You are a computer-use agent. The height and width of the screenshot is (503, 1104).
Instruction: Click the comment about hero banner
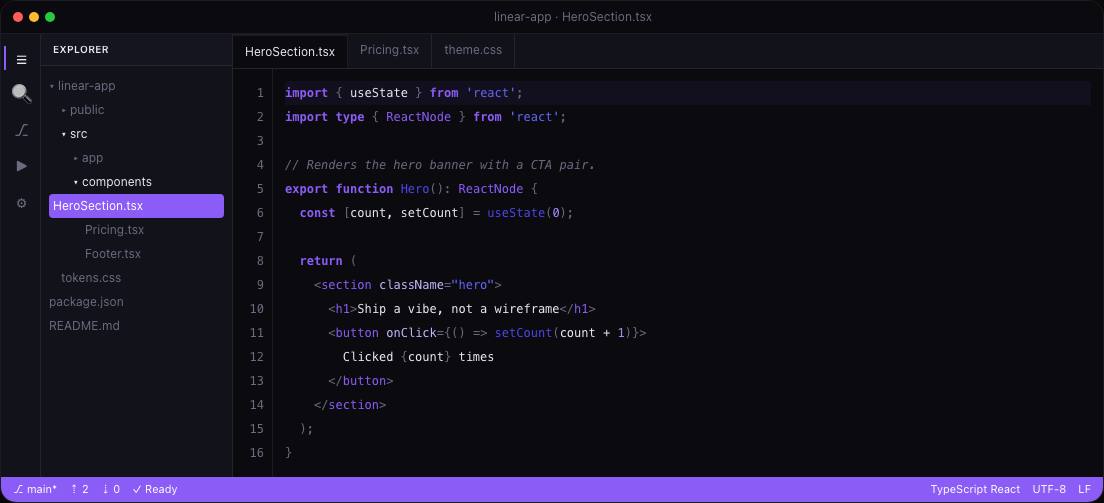(440, 165)
